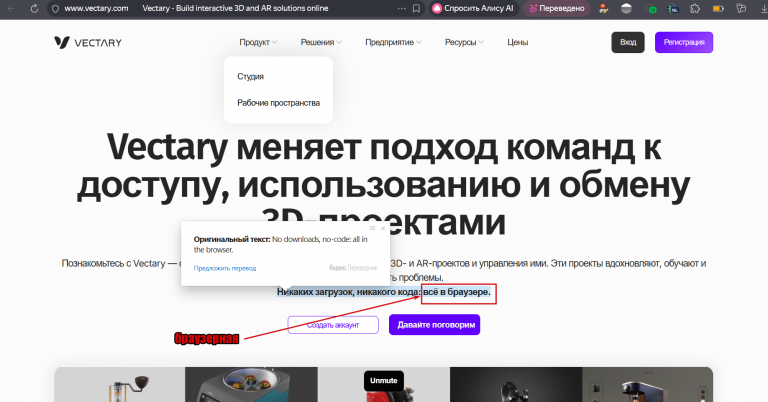Select 'Студия' from the product dropdown
768x402 pixels.
pos(250,76)
